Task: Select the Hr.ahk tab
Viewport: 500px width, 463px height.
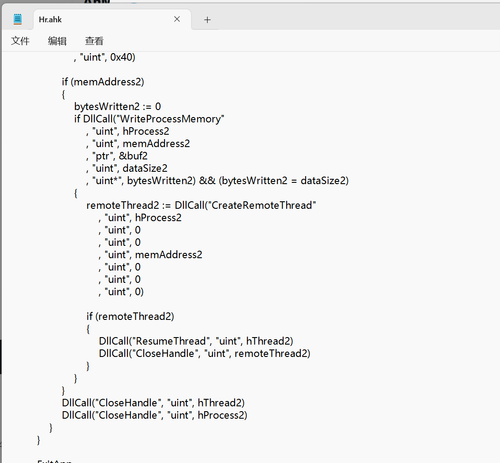Action: [x=112, y=20]
